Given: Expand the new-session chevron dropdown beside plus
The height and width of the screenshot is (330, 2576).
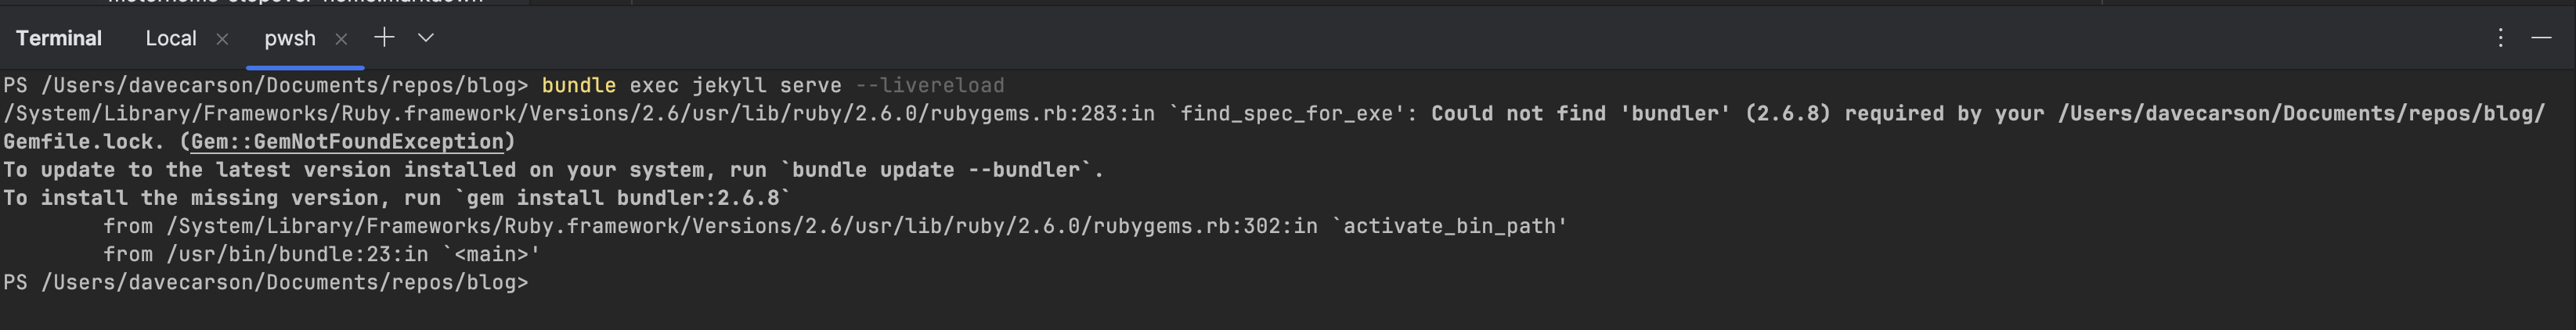Looking at the screenshot, I should 426,38.
